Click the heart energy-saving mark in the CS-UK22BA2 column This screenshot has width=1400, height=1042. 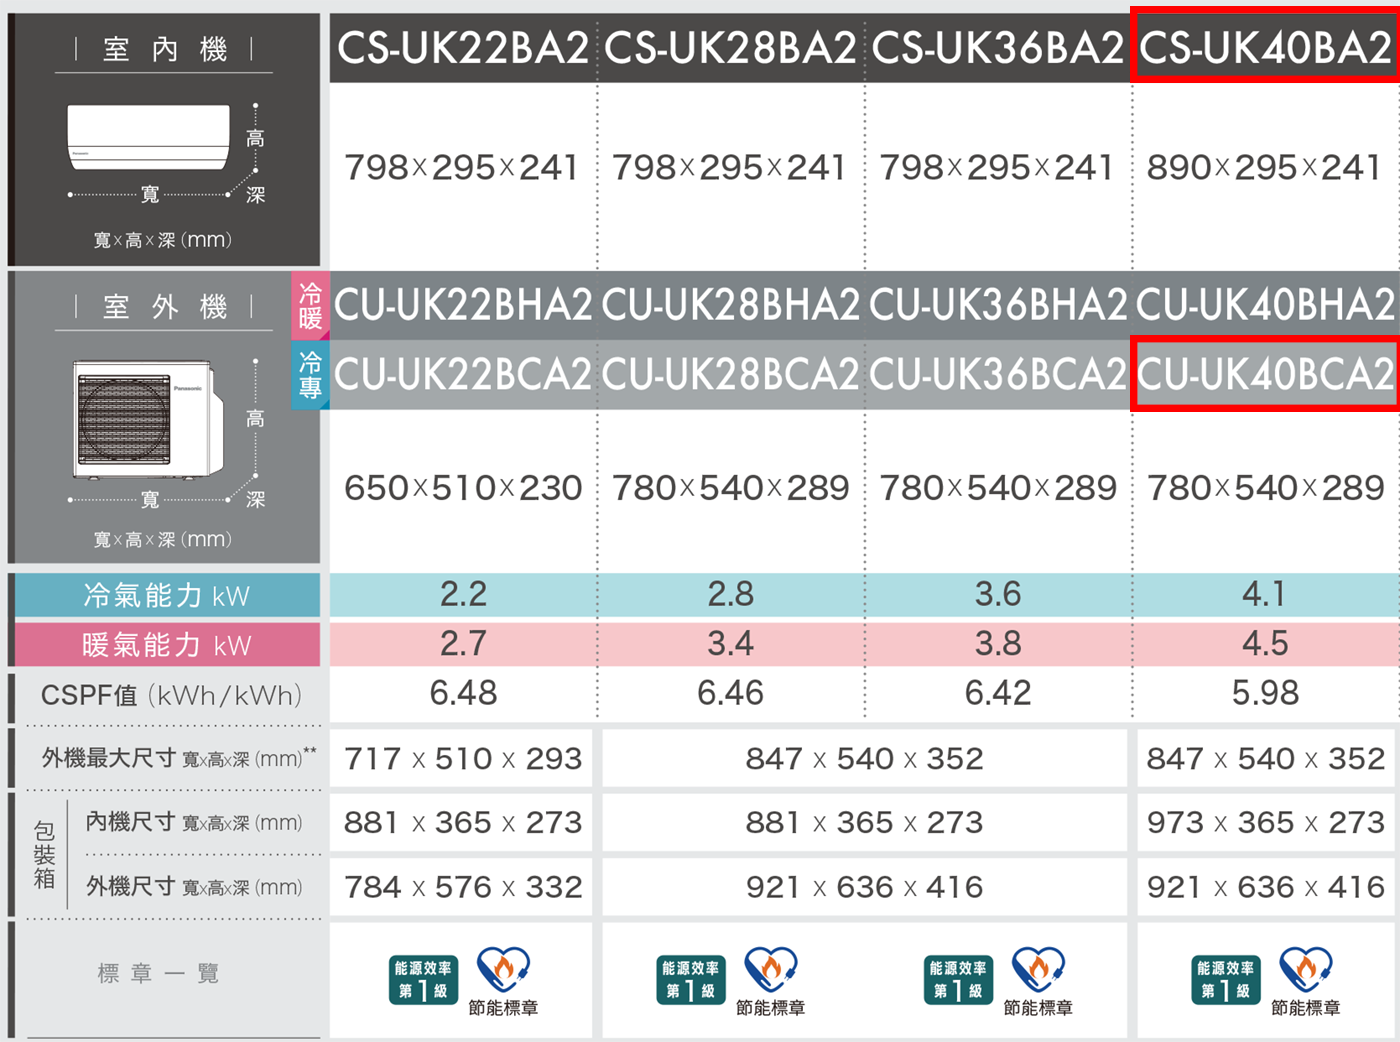tap(503, 970)
